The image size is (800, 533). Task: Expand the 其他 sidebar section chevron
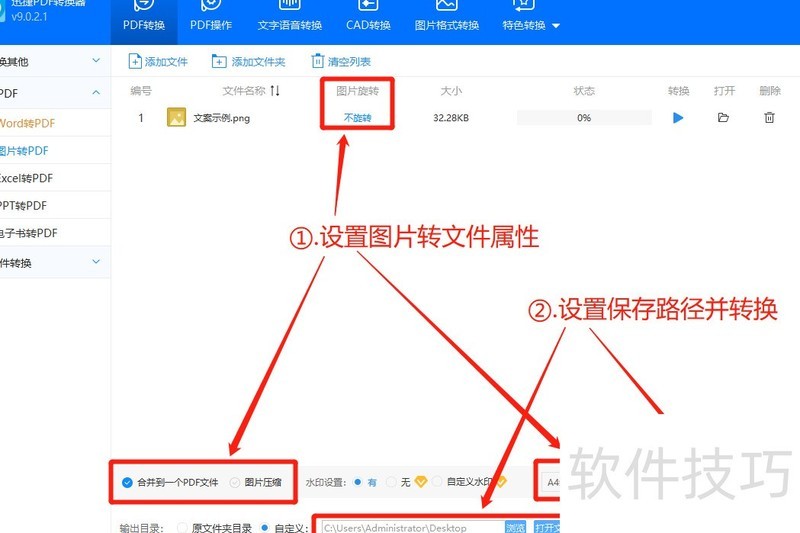(x=96, y=60)
